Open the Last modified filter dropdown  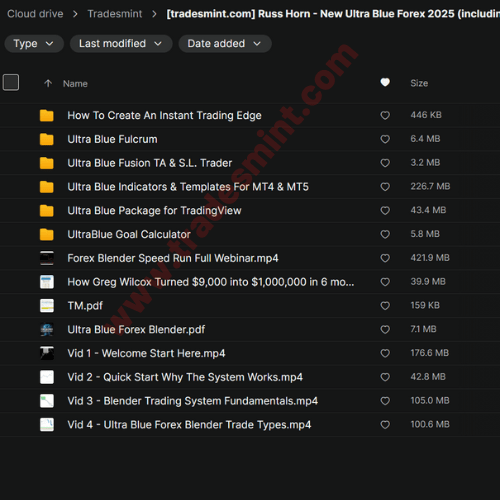[x=121, y=44]
